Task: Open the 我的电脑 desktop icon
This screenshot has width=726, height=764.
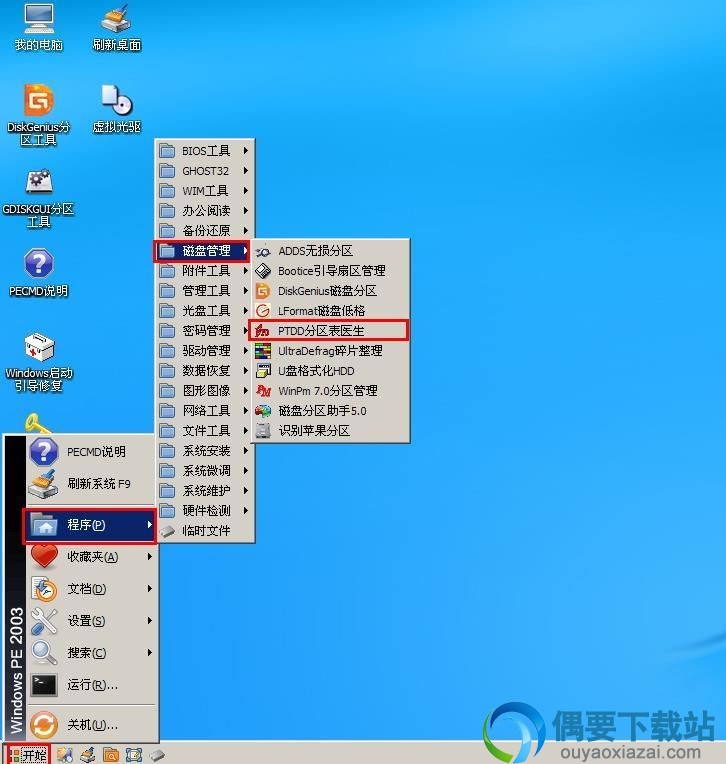Action: coord(39,27)
